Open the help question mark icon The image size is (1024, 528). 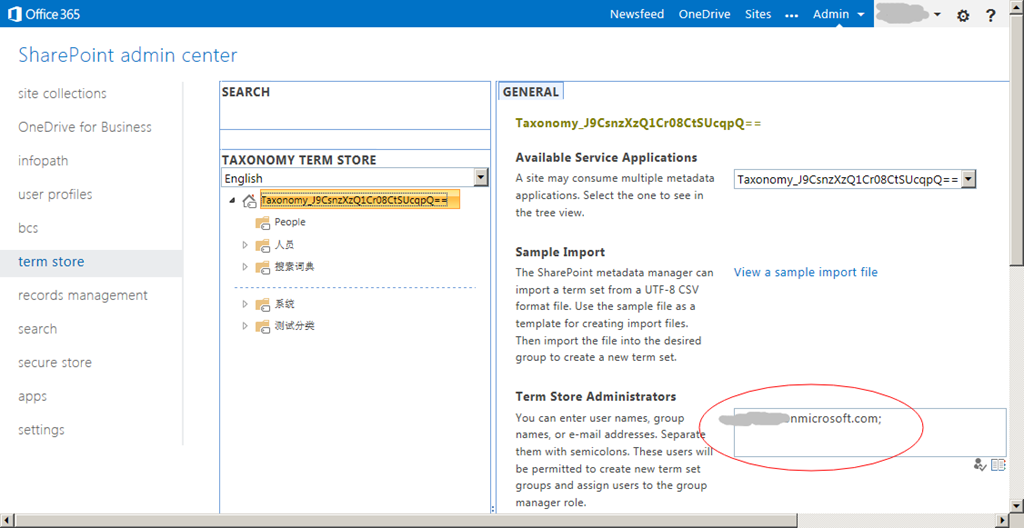[991, 16]
